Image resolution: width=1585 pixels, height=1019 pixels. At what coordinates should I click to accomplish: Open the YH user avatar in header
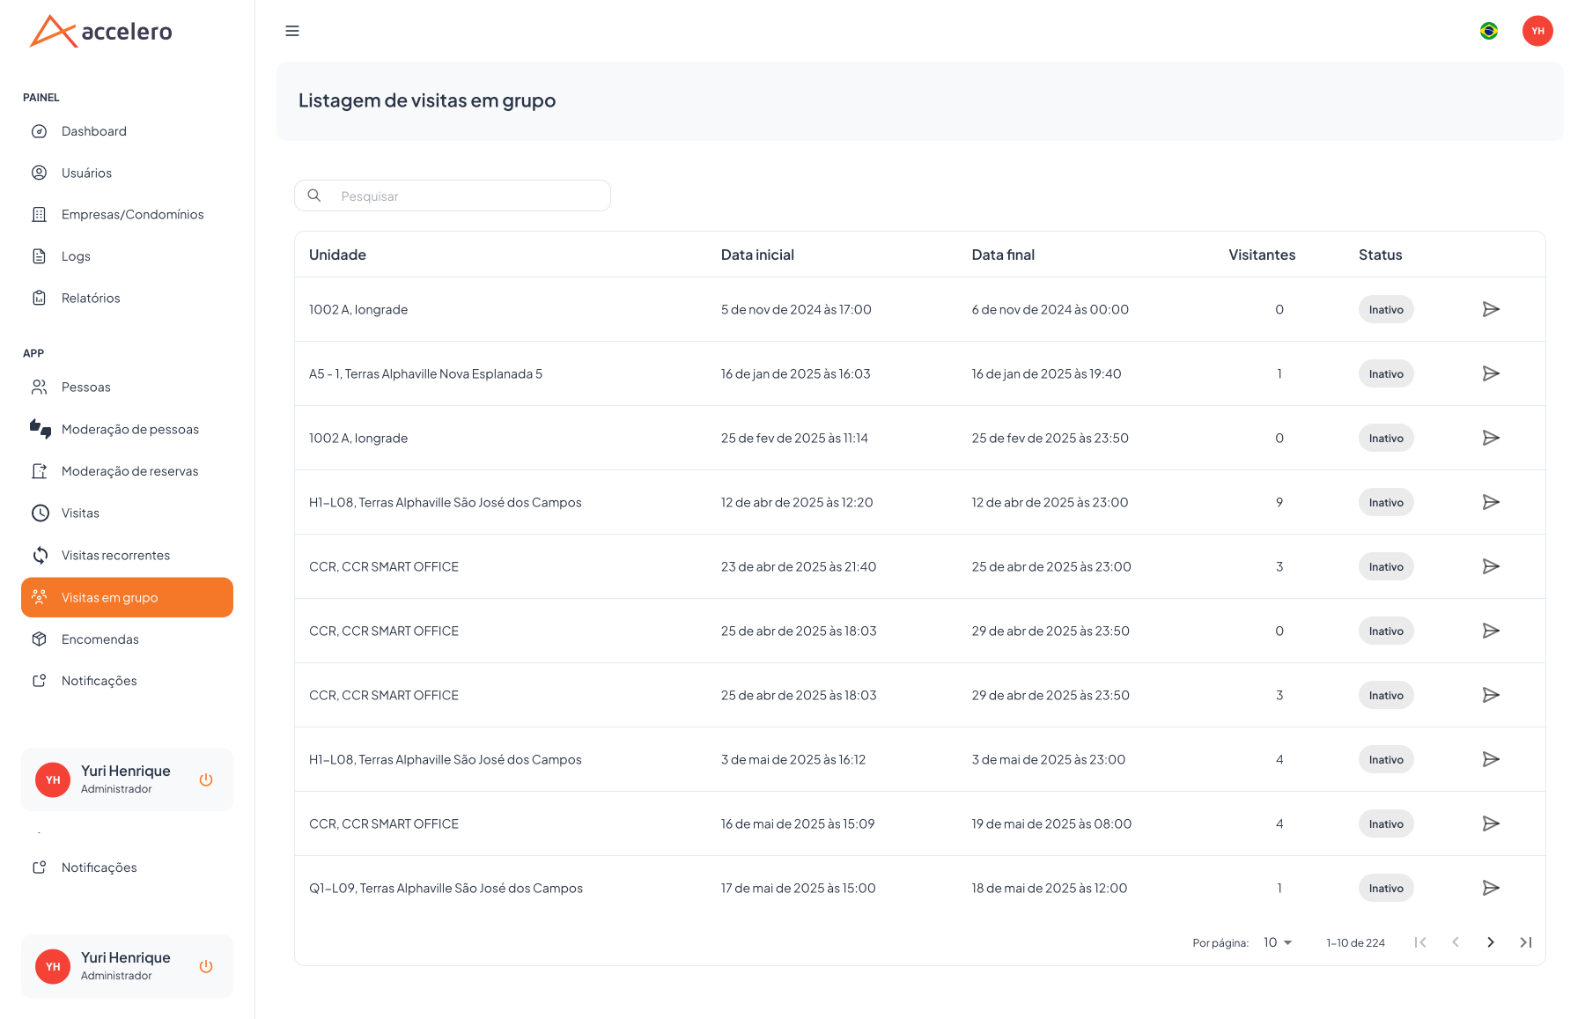tap(1537, 31)
